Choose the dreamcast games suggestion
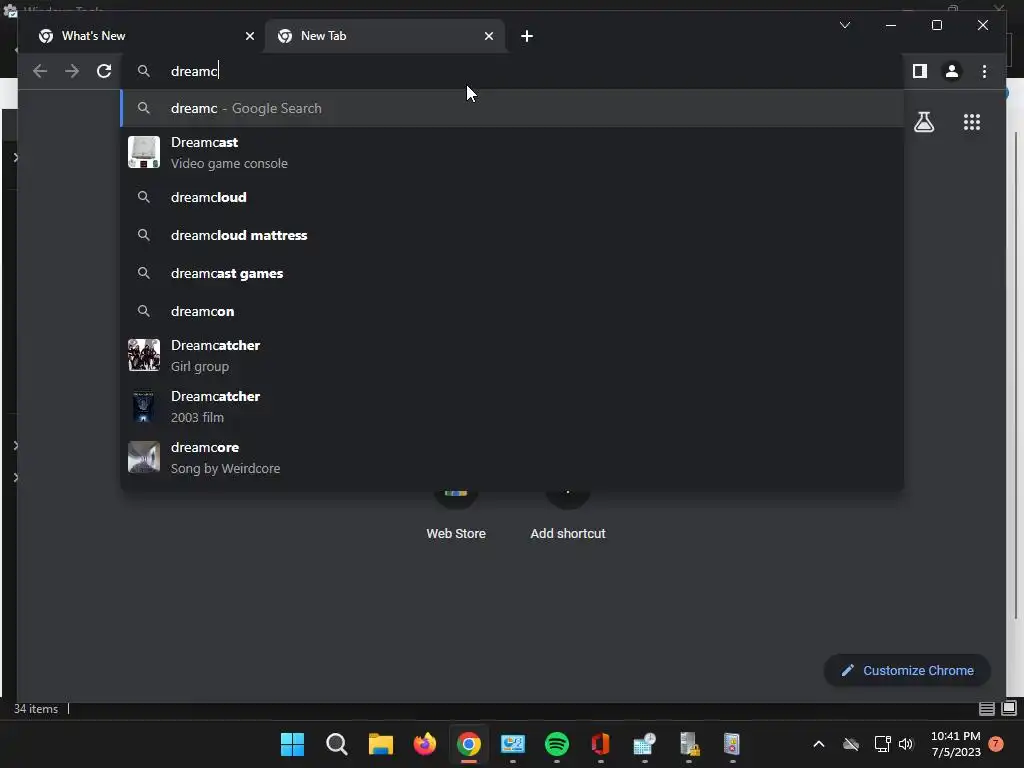1024x768 pixels. pyautogui.click(x=513, y=273)
